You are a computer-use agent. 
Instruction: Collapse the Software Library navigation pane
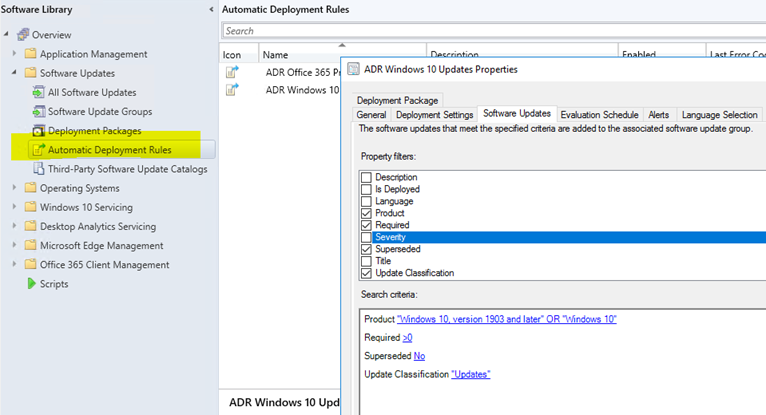coord(211,9)
